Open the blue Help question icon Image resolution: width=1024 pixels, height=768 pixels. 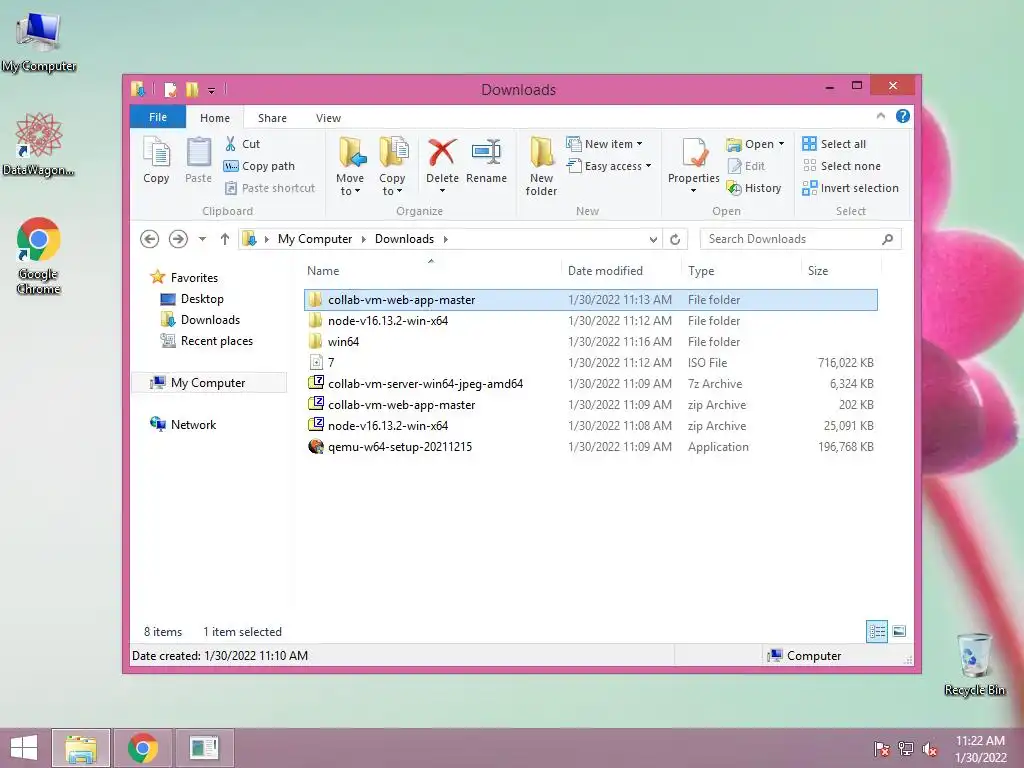point(903,116)
